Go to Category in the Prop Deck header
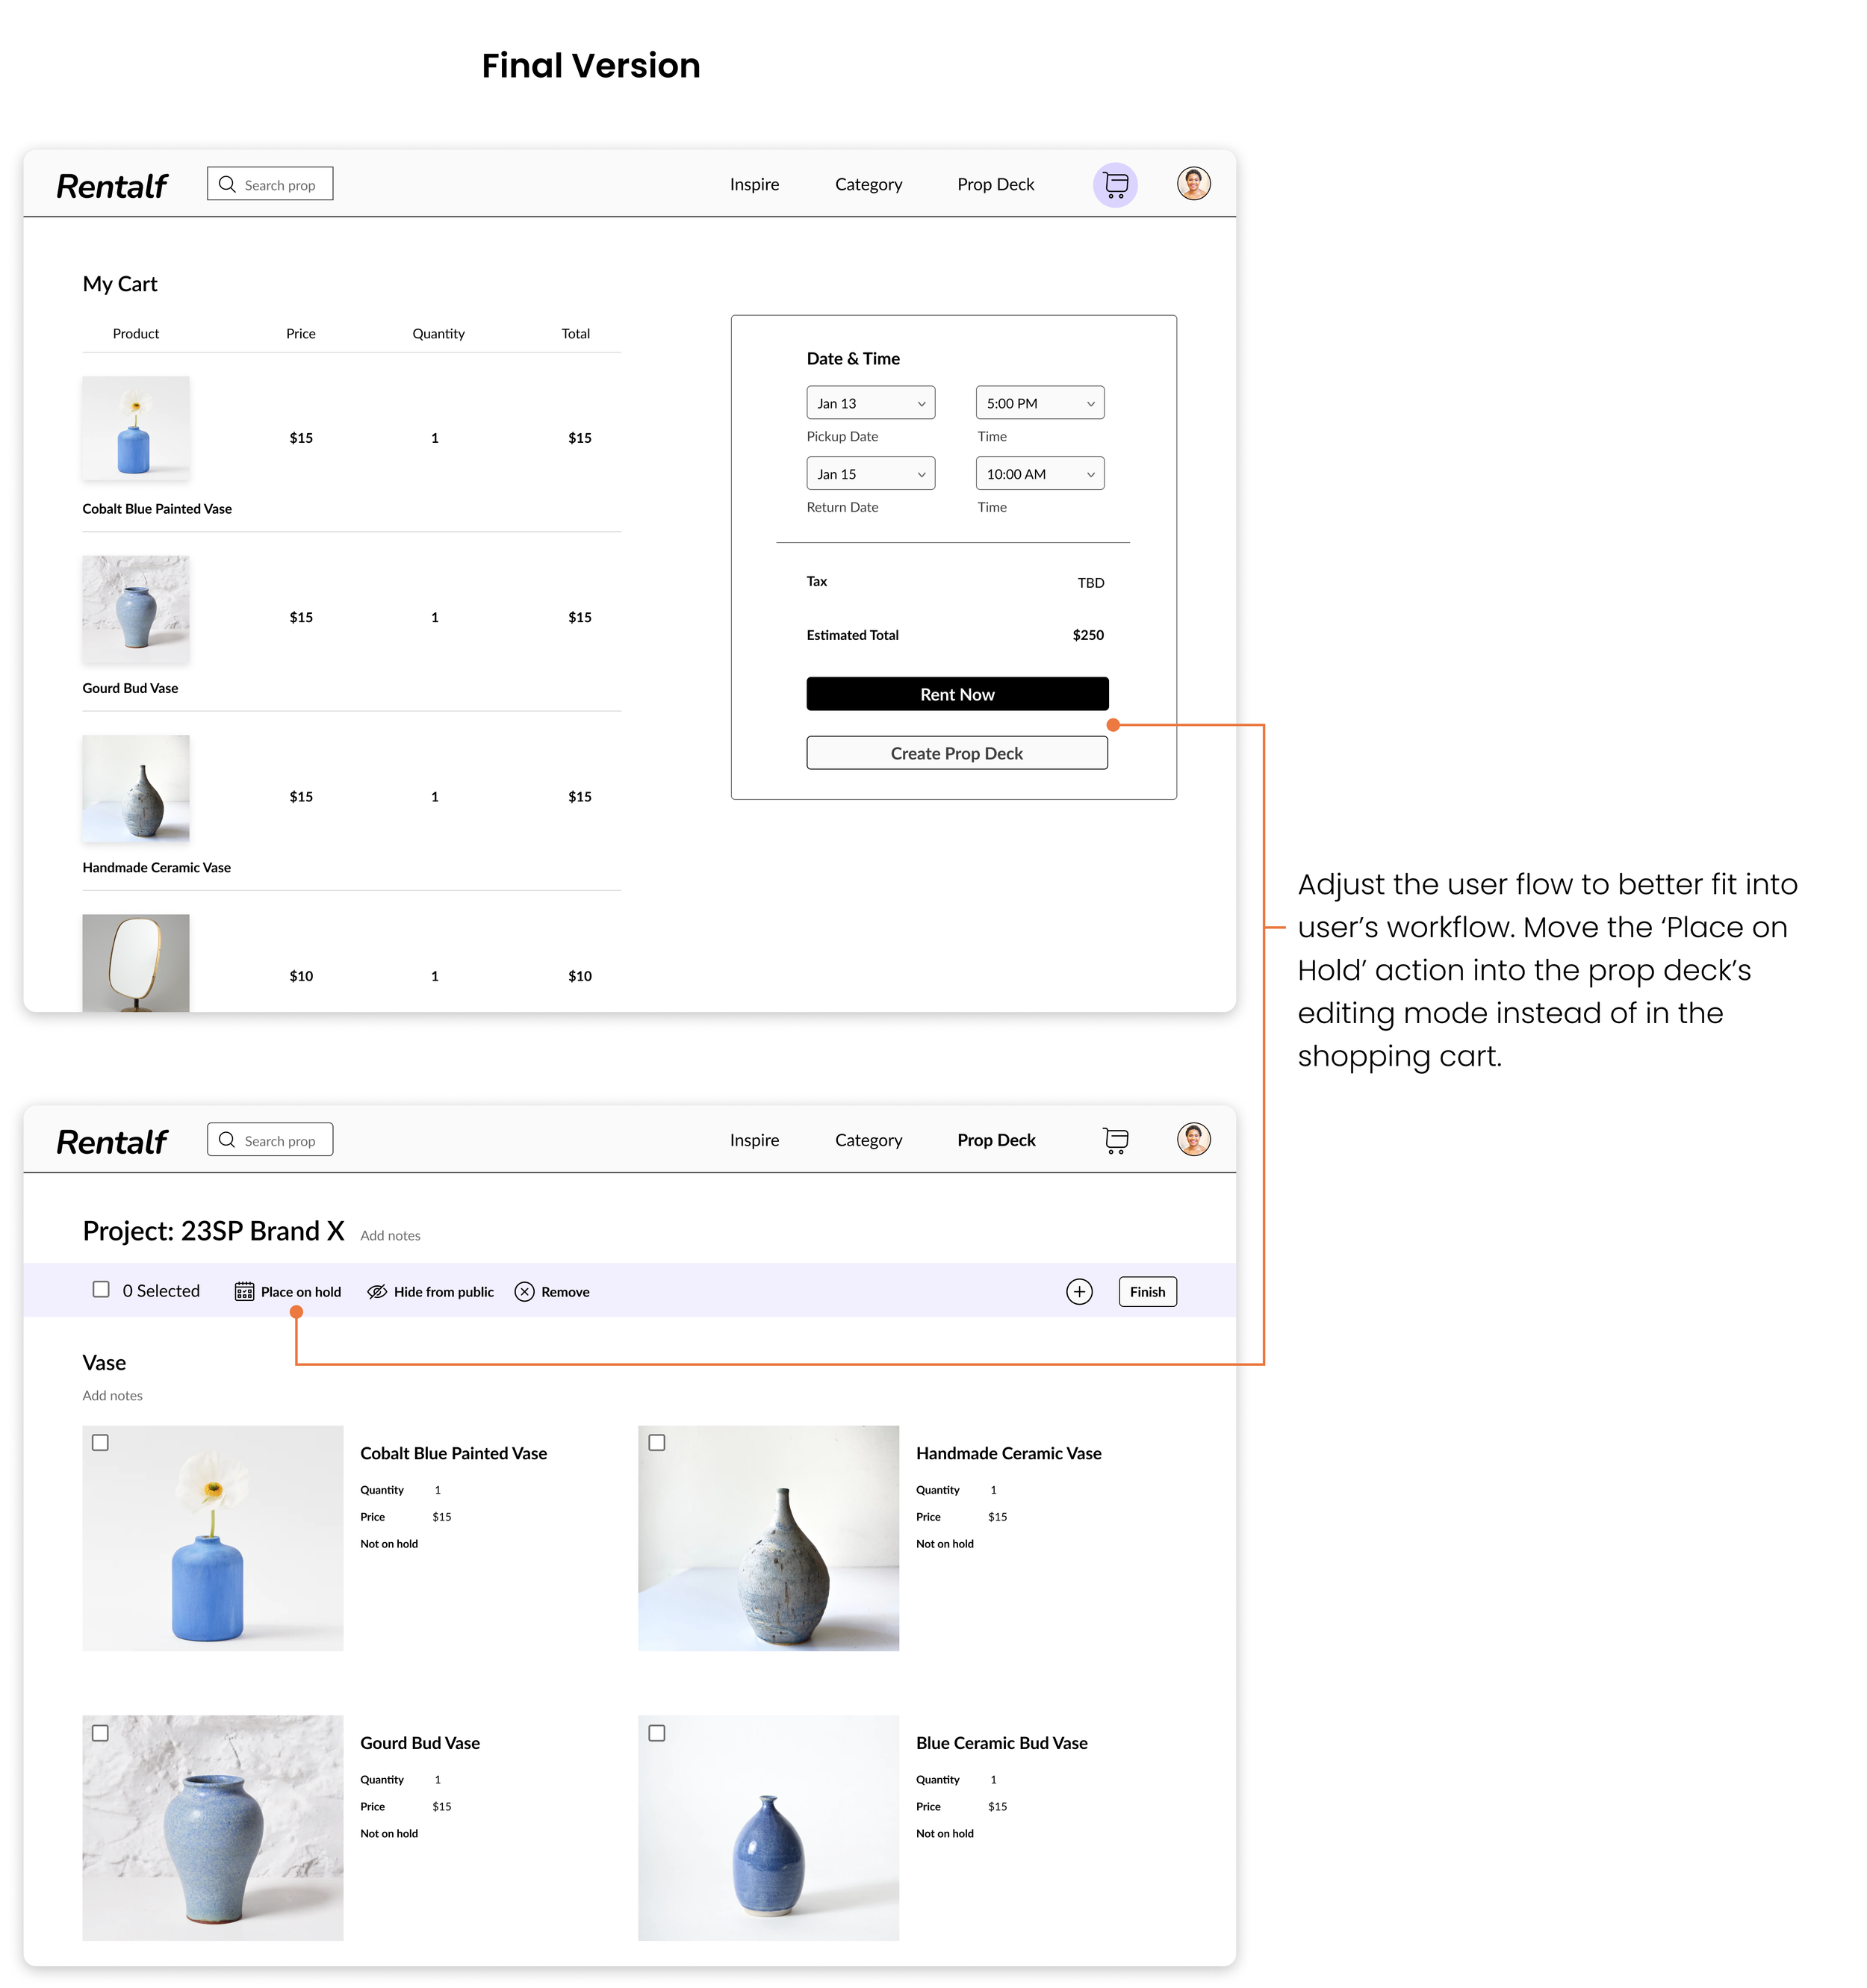1867x1988 pixels. click(868, 1140)
